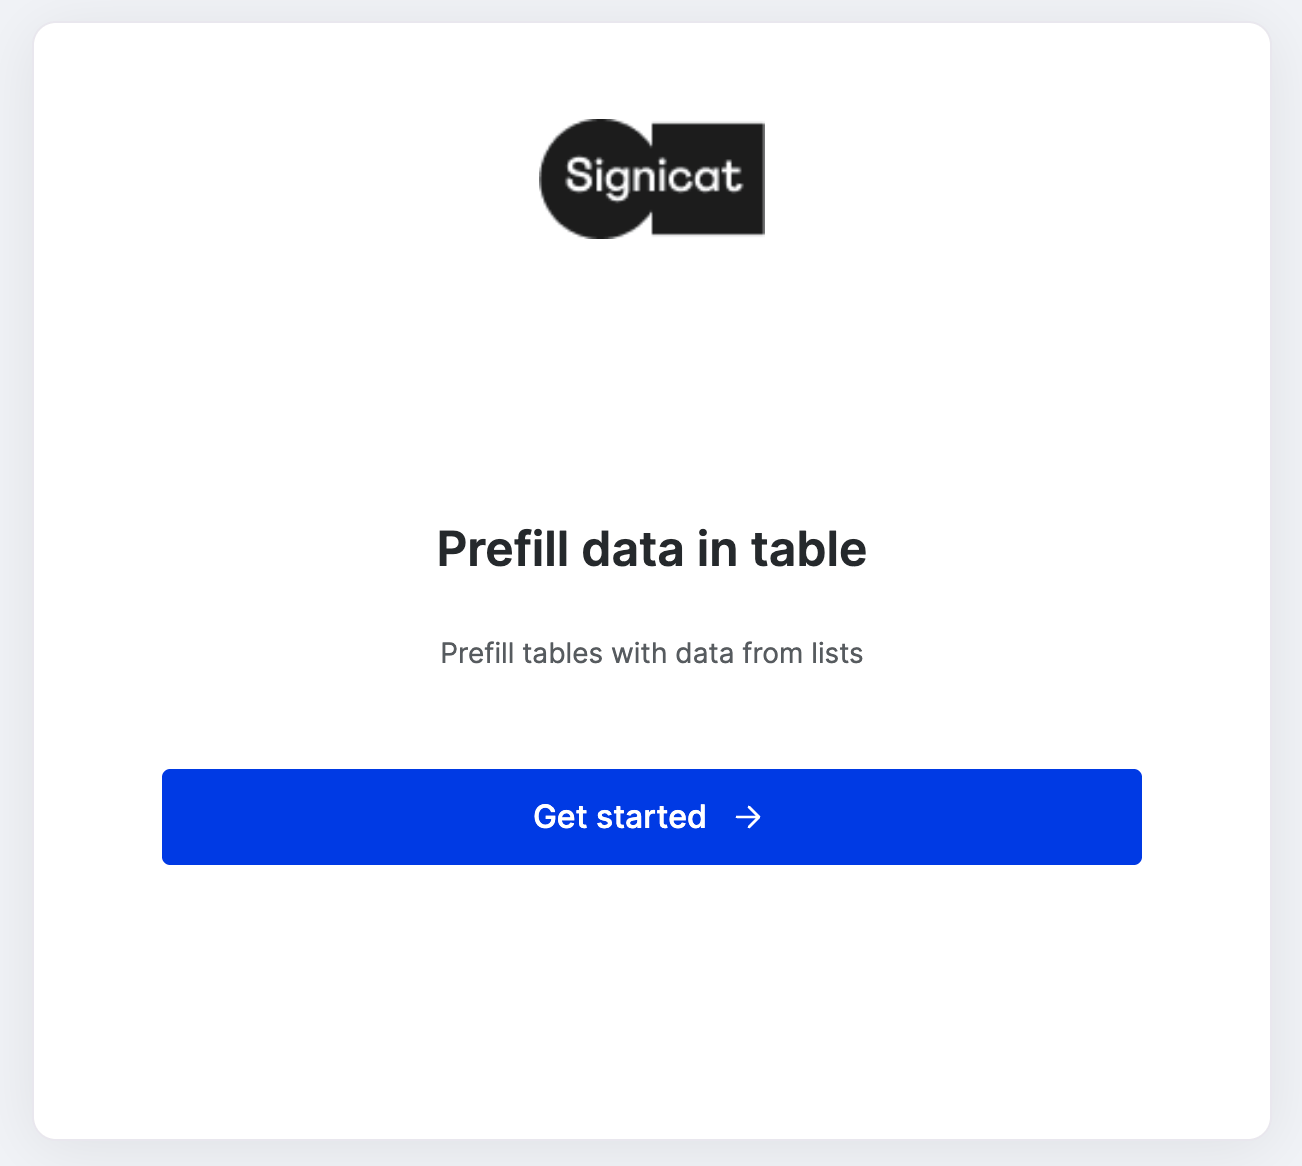Click the blank space between logo and heading

tap(651, 380)
